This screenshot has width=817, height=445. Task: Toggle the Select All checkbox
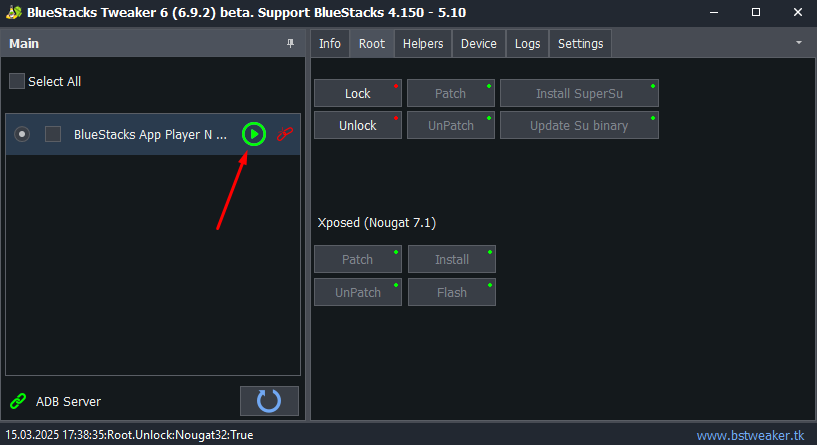click(17, 81)
